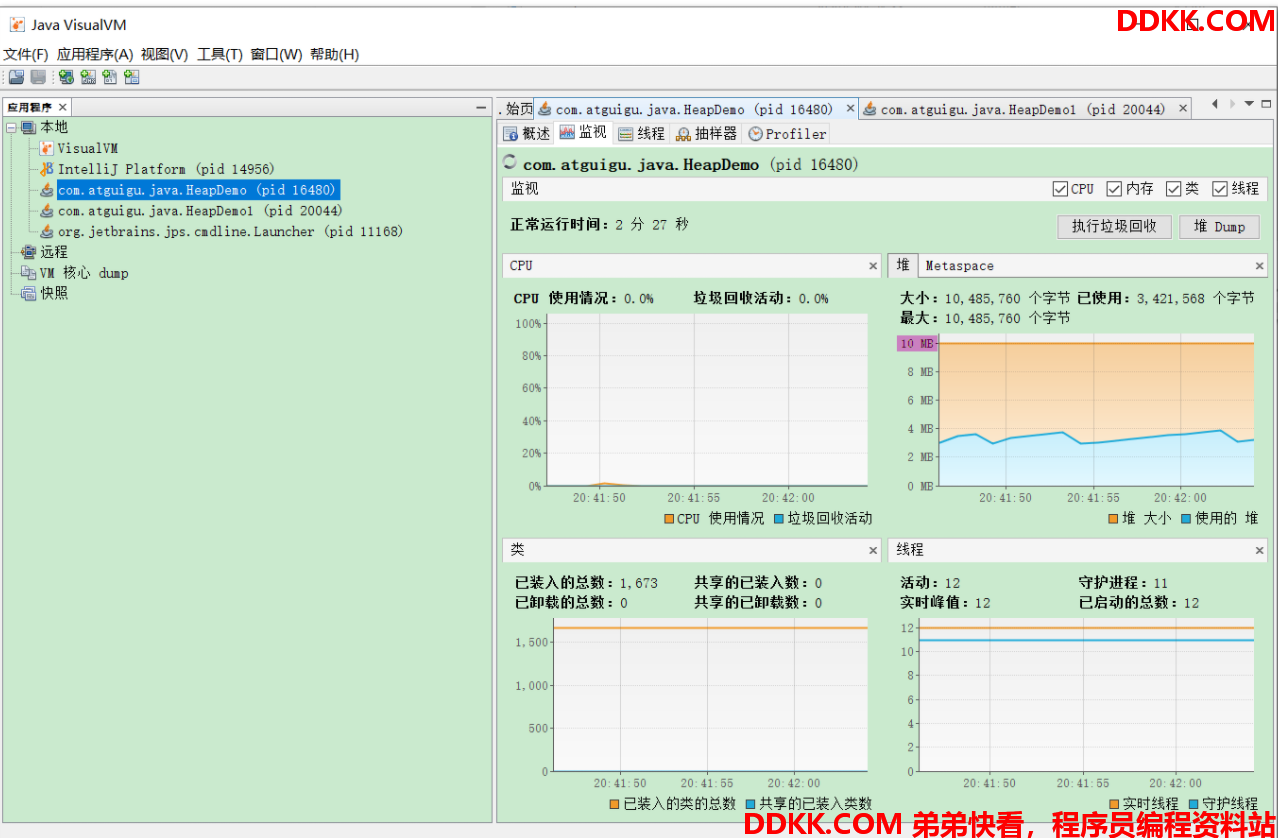Screen dimensions: 1278x838
Task: Click the third main toolbar icon
Action: click(x=66, y=77)
